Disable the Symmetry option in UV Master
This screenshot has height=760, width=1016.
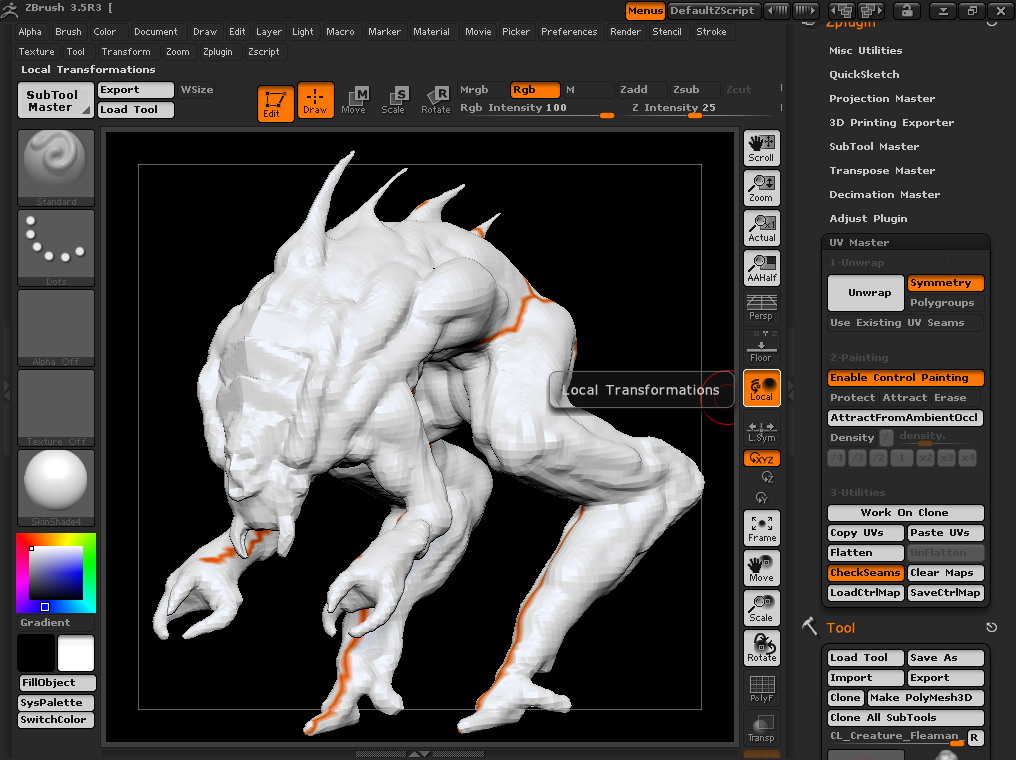coord(945,283)
